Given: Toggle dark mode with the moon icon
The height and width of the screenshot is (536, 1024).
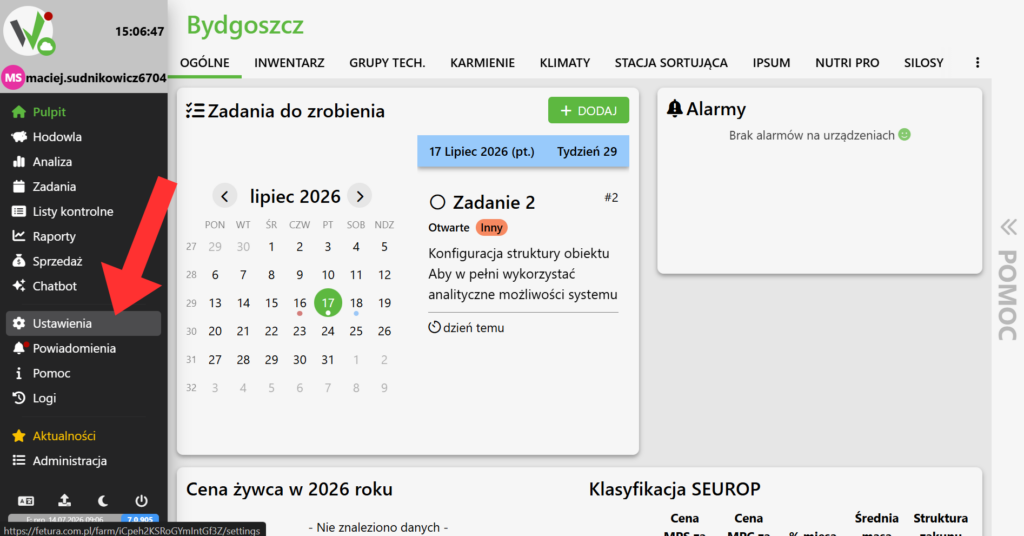Looking at the screenshot, I should 103,501.
